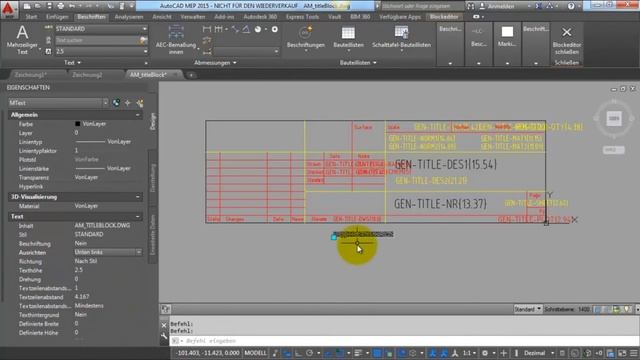Viewport: 640px width, 360px height.
Task: Select the linear dimension tool
Action: pyautogui.click(x=207, y=29)
